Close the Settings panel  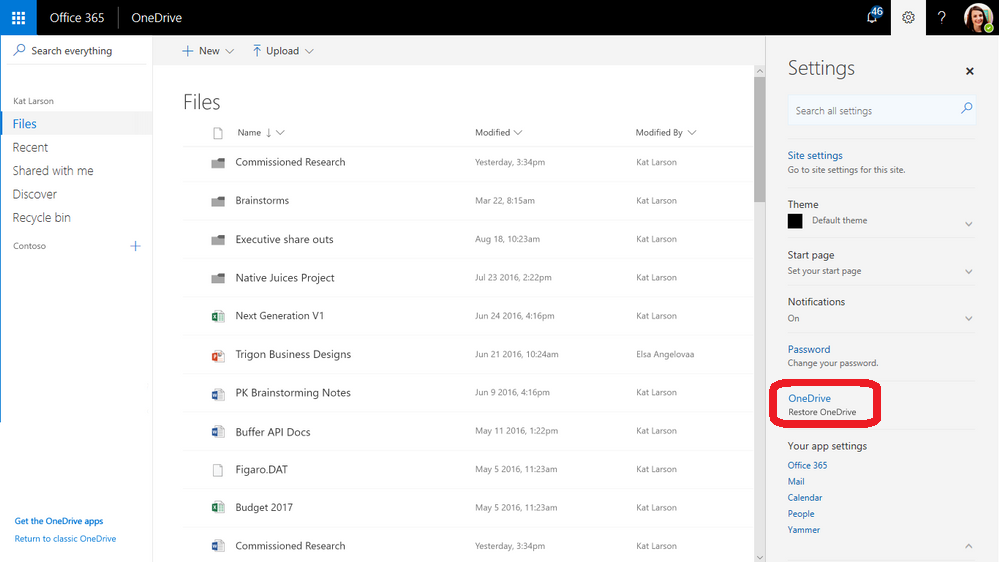coord(969,72)
